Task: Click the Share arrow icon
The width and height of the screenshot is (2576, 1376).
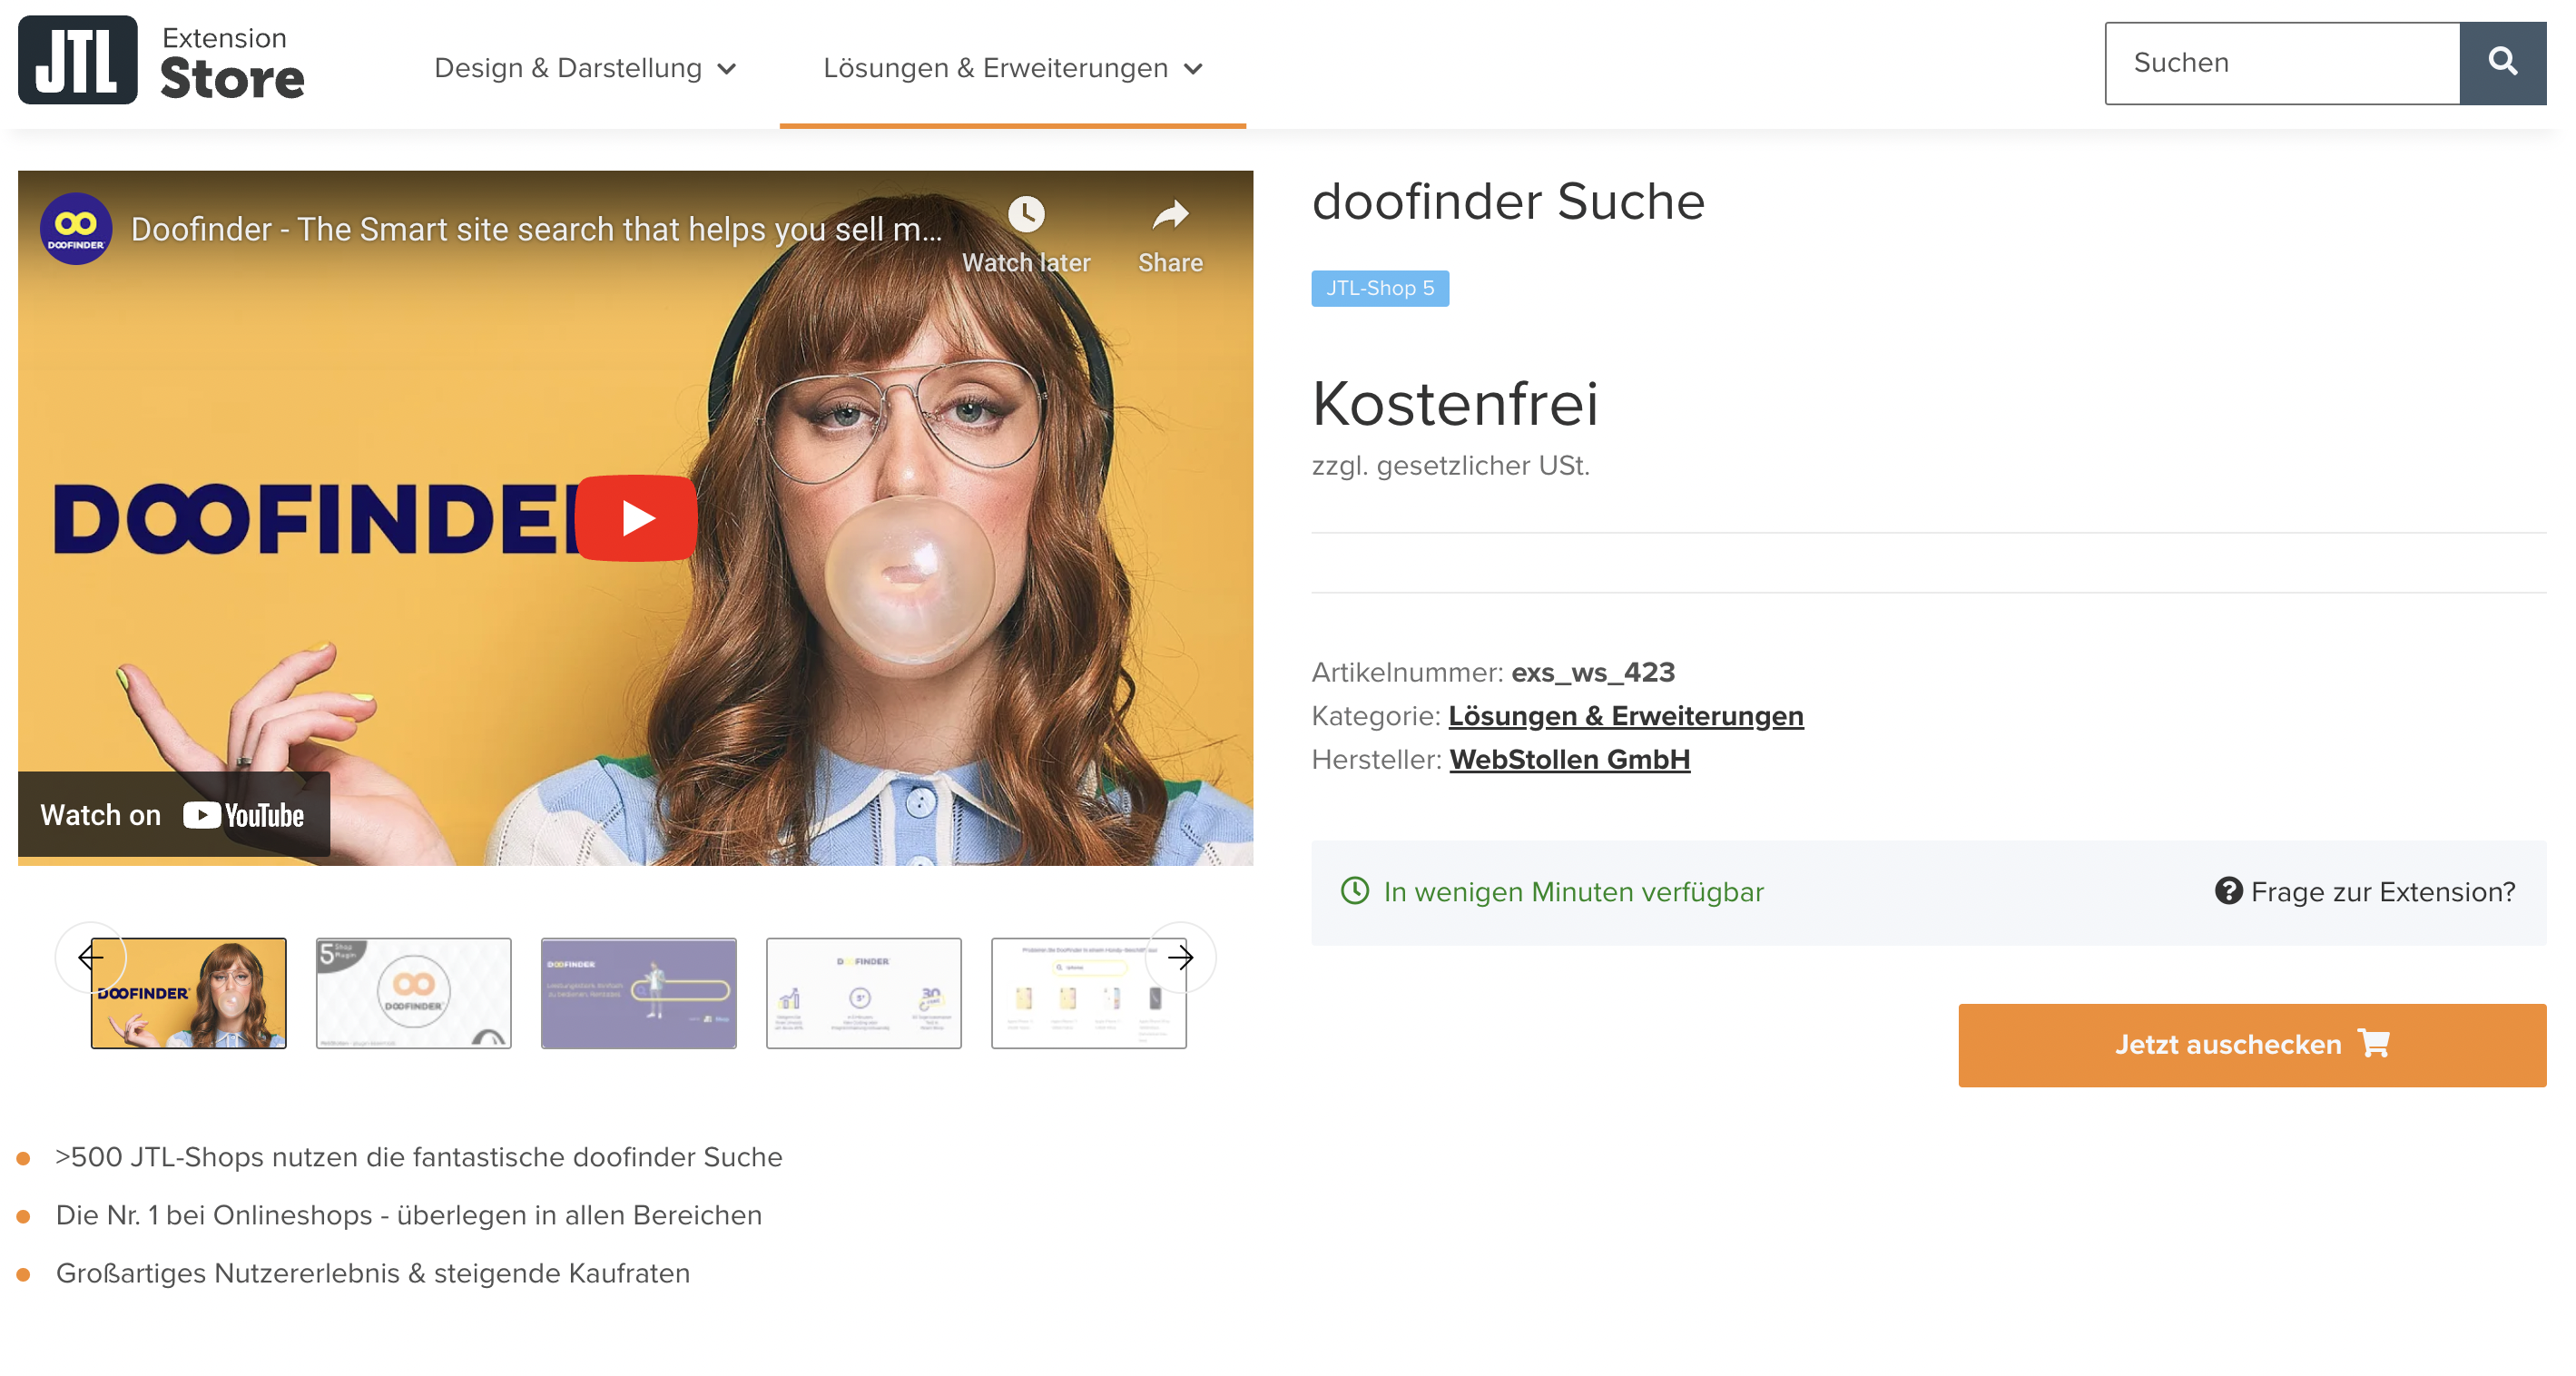Action: pyautogui.click(x=1170, y=214)
